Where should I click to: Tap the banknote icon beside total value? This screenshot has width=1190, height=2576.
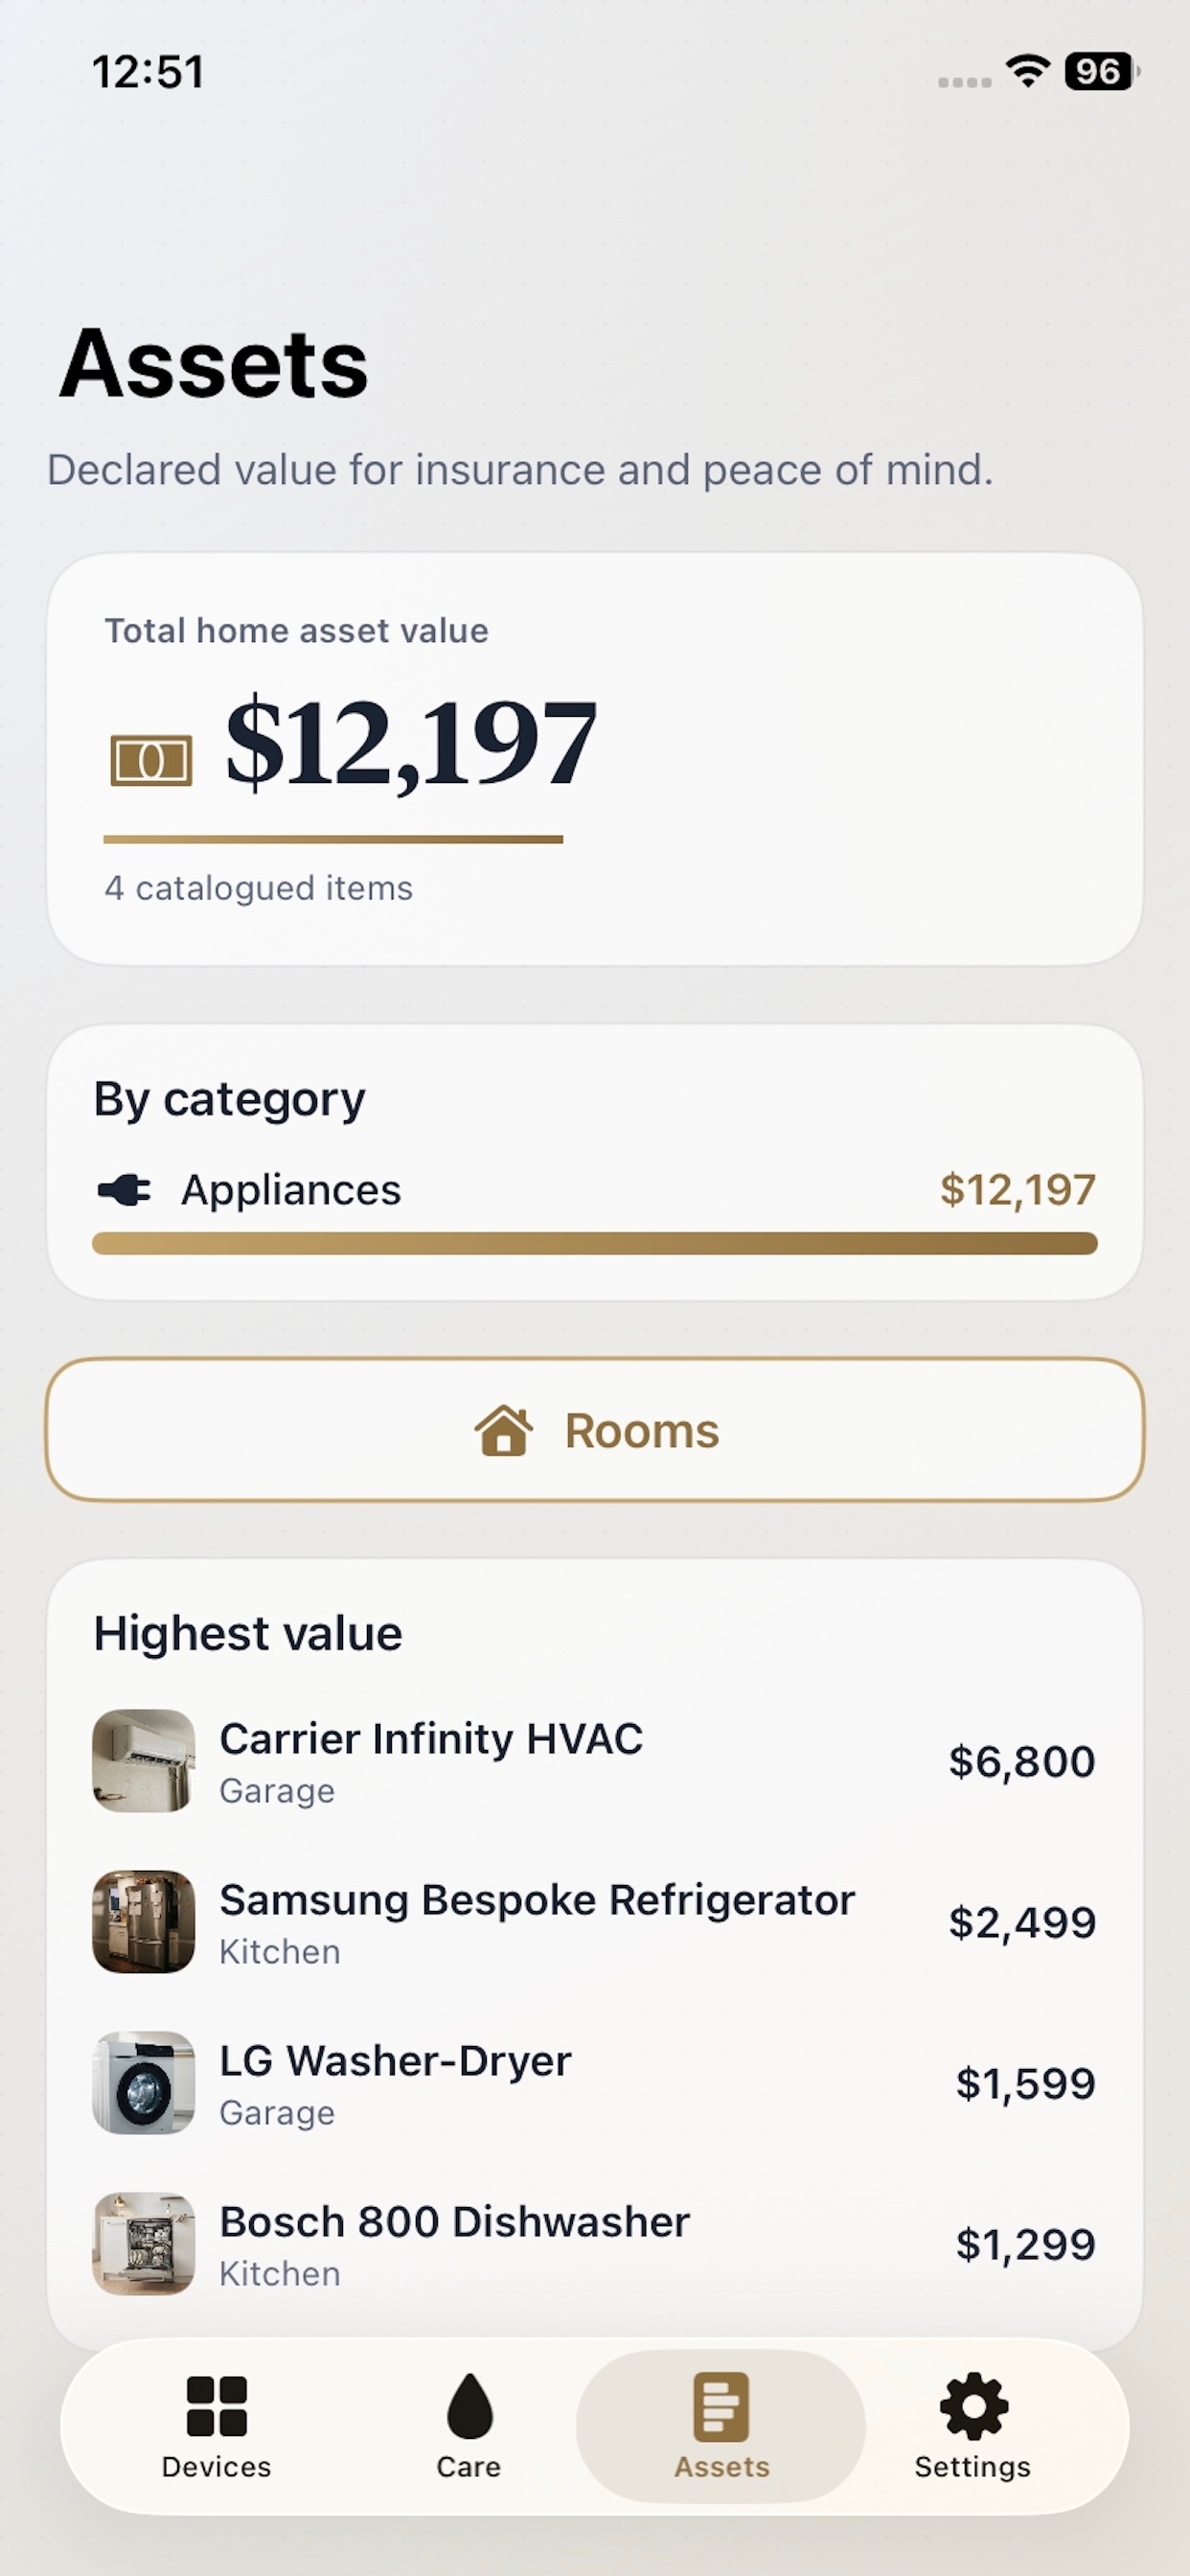click(151, 761)
